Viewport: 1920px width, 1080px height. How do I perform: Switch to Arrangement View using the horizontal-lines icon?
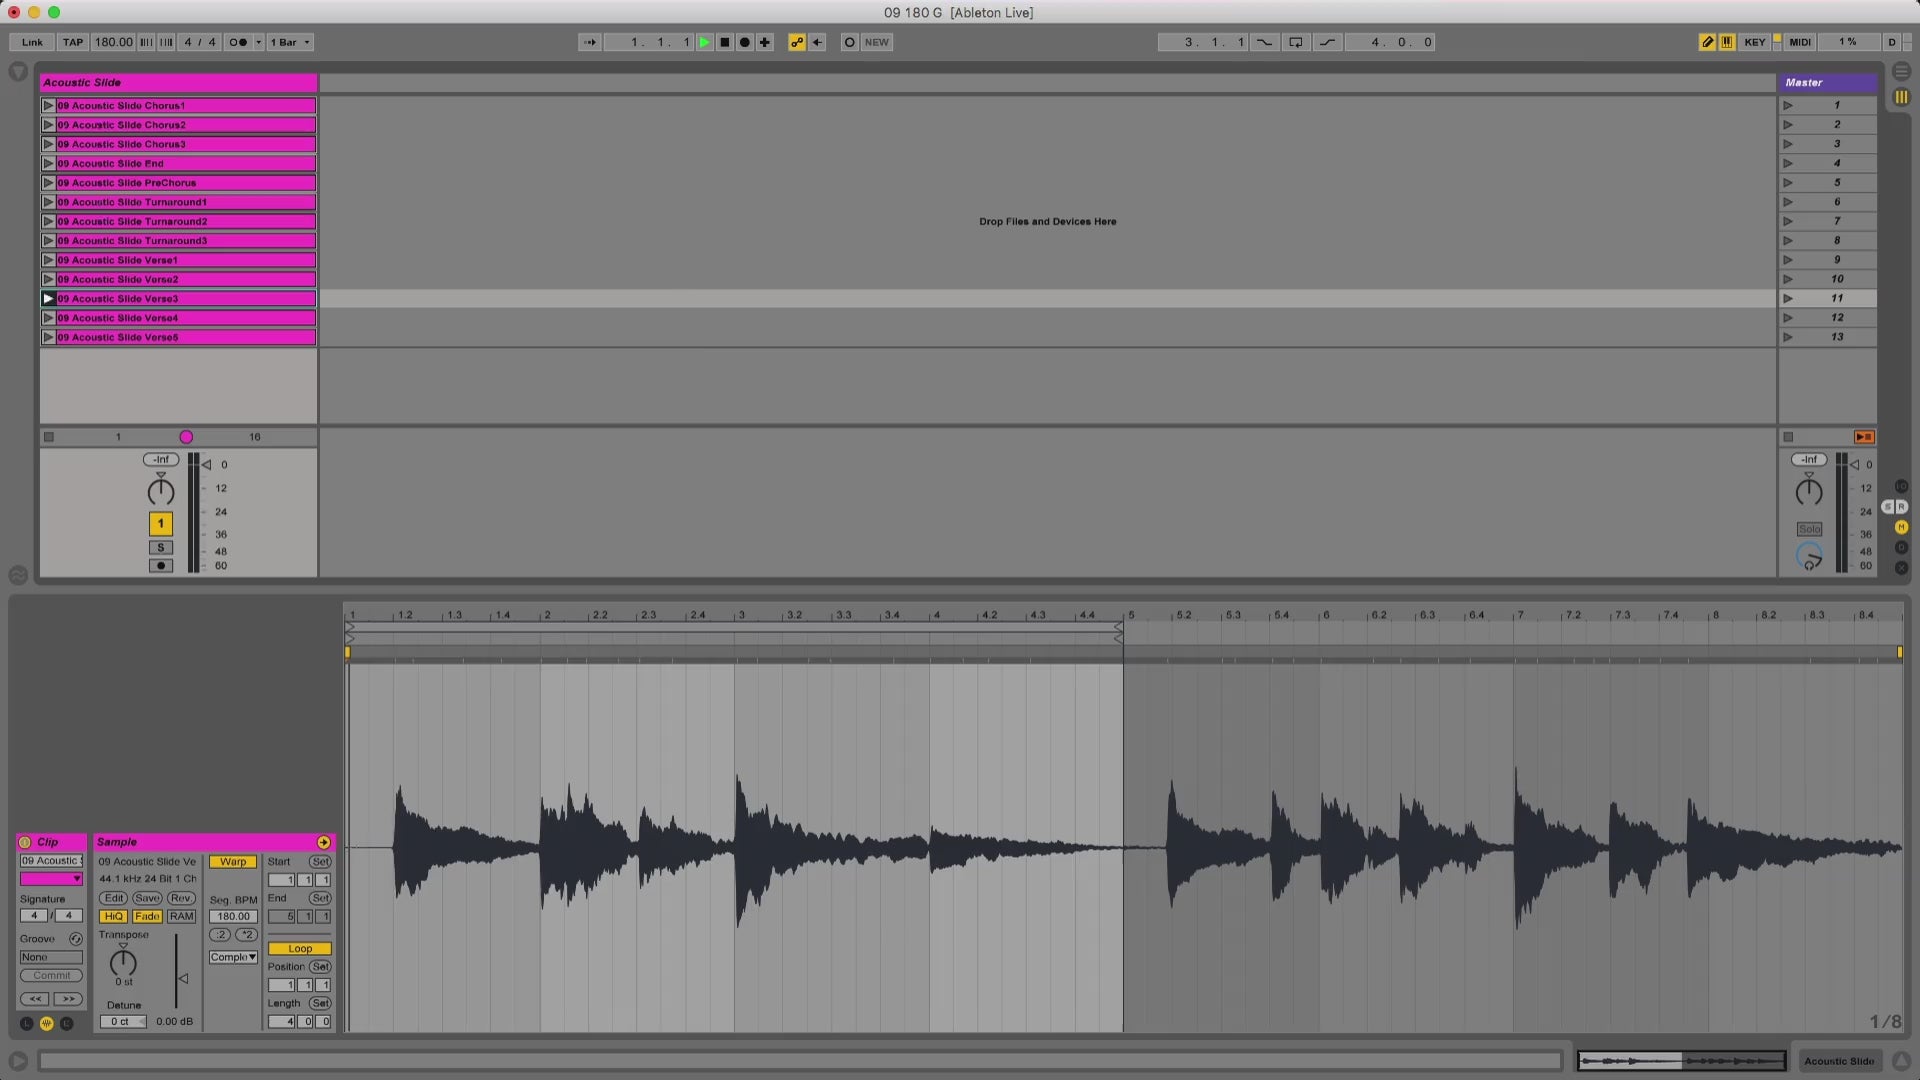[x=1901, y=72]
